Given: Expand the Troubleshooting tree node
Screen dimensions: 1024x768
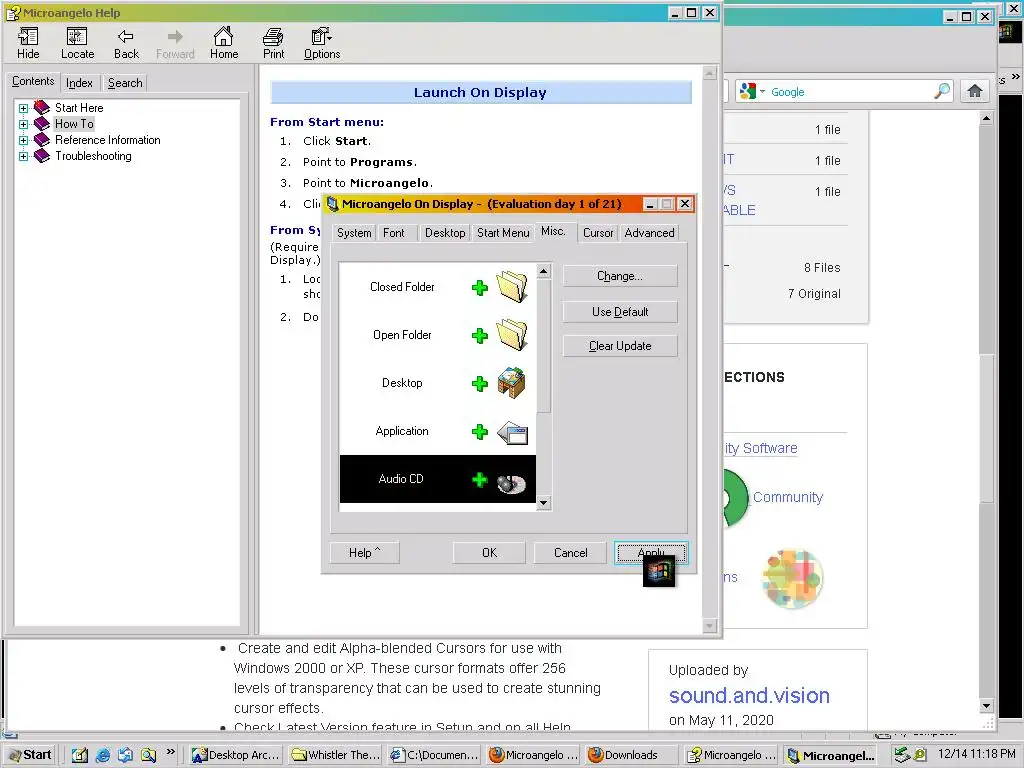Looking at the screenshot, I should 24,157.
